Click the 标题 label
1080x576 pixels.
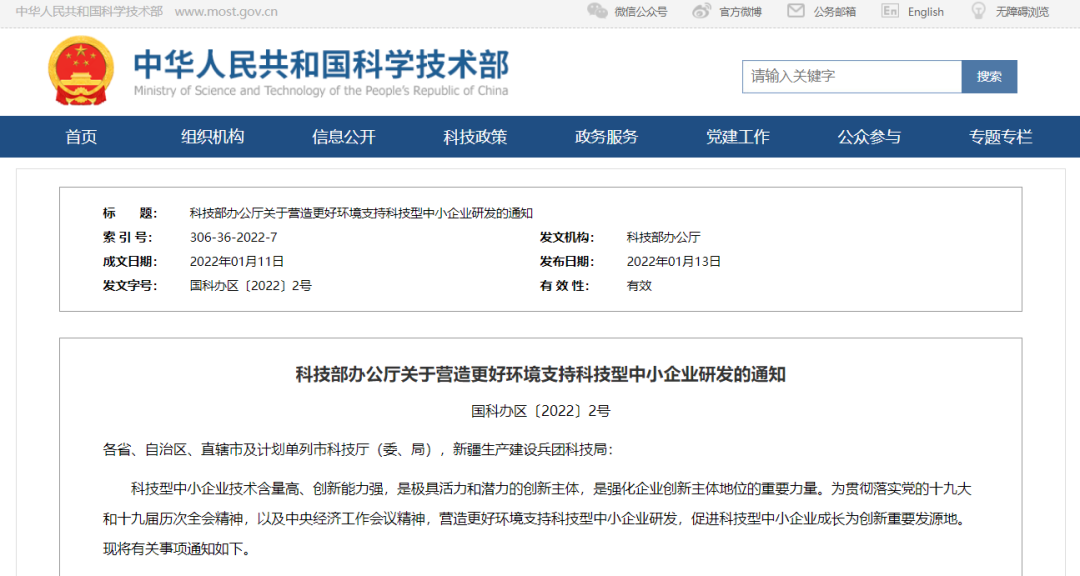click(x=130, y=214)
